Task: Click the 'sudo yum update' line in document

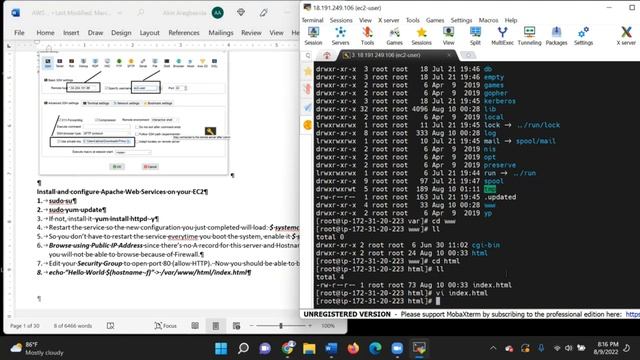Action: 77,210
